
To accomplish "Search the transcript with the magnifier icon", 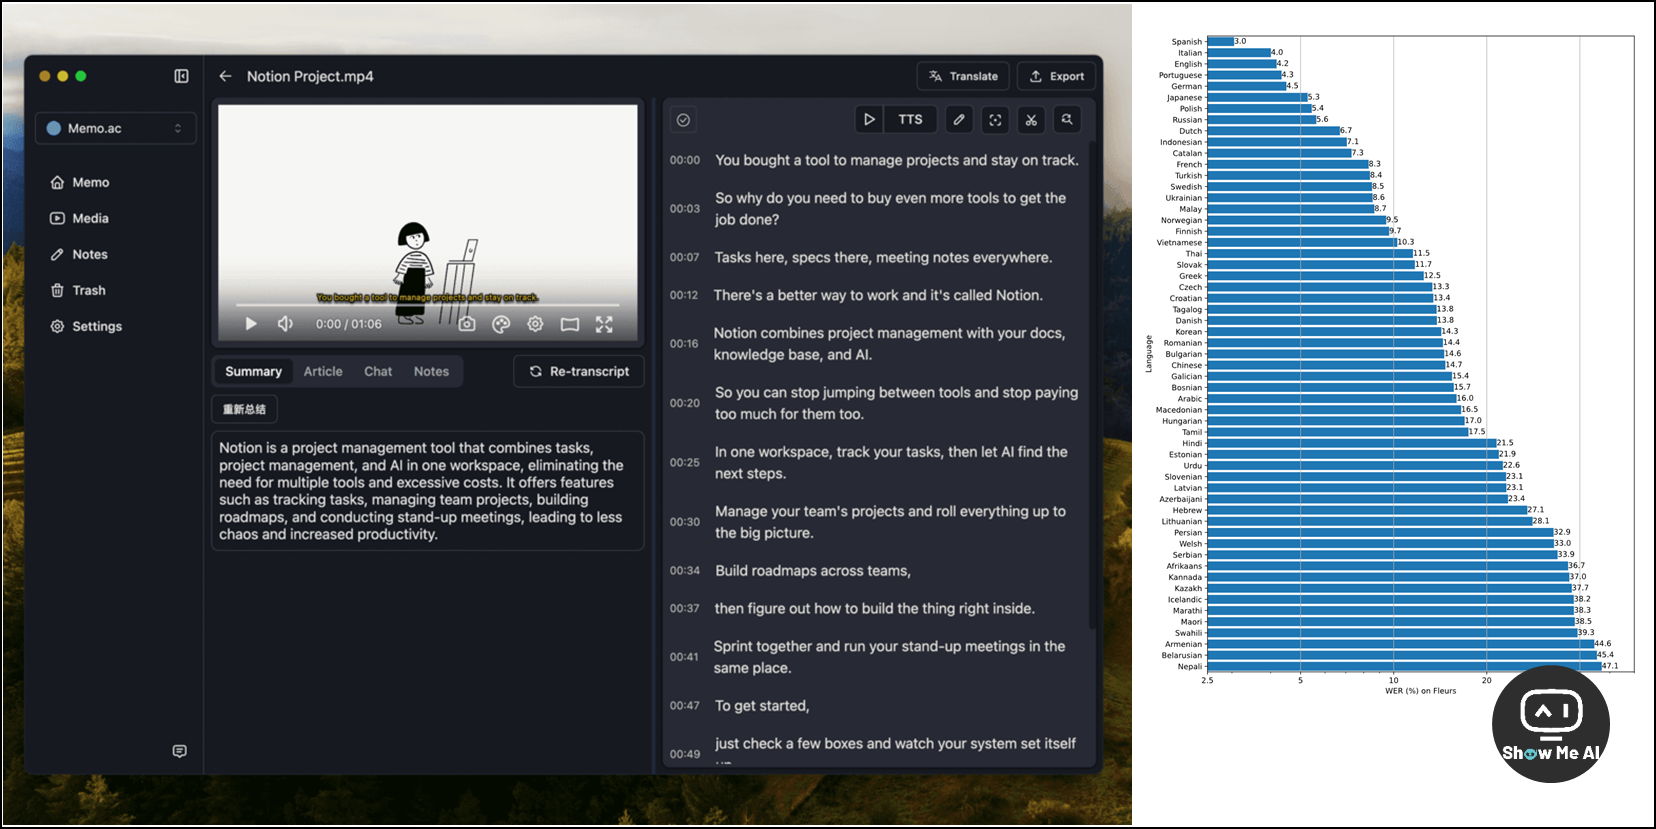I will coord(1067,120).
